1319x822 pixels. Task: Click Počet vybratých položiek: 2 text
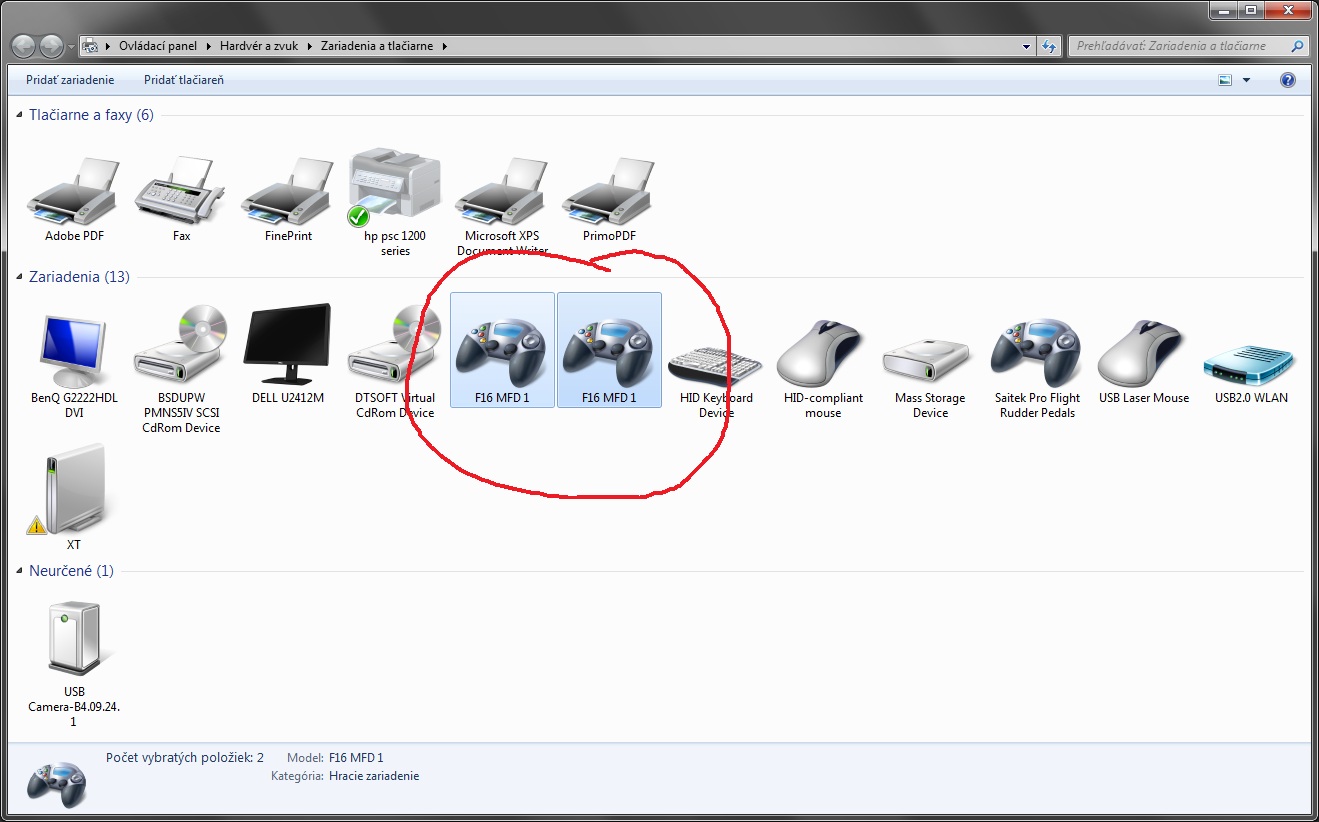pyautogui.click(x=185, y=758)
